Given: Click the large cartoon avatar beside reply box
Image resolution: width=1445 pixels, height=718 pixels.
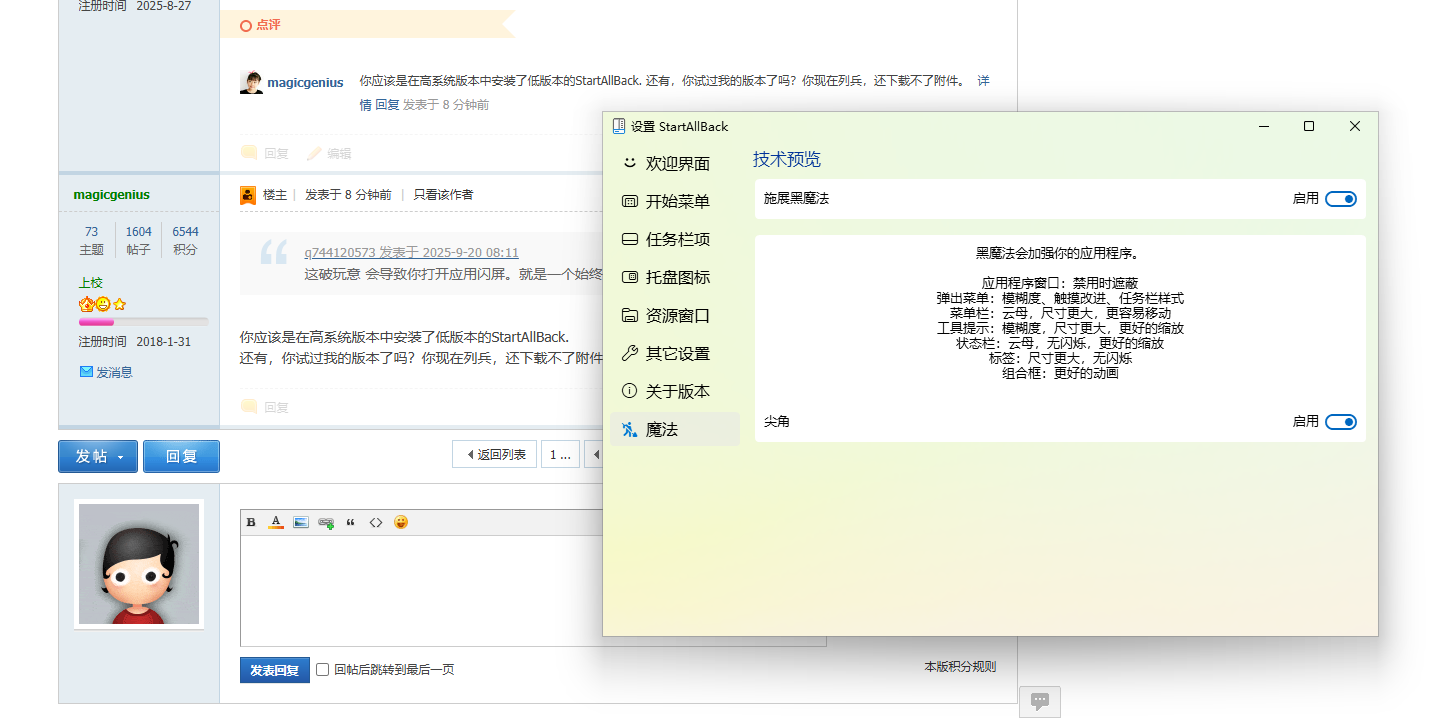Looking at the screenshot, I should point(139,564).
